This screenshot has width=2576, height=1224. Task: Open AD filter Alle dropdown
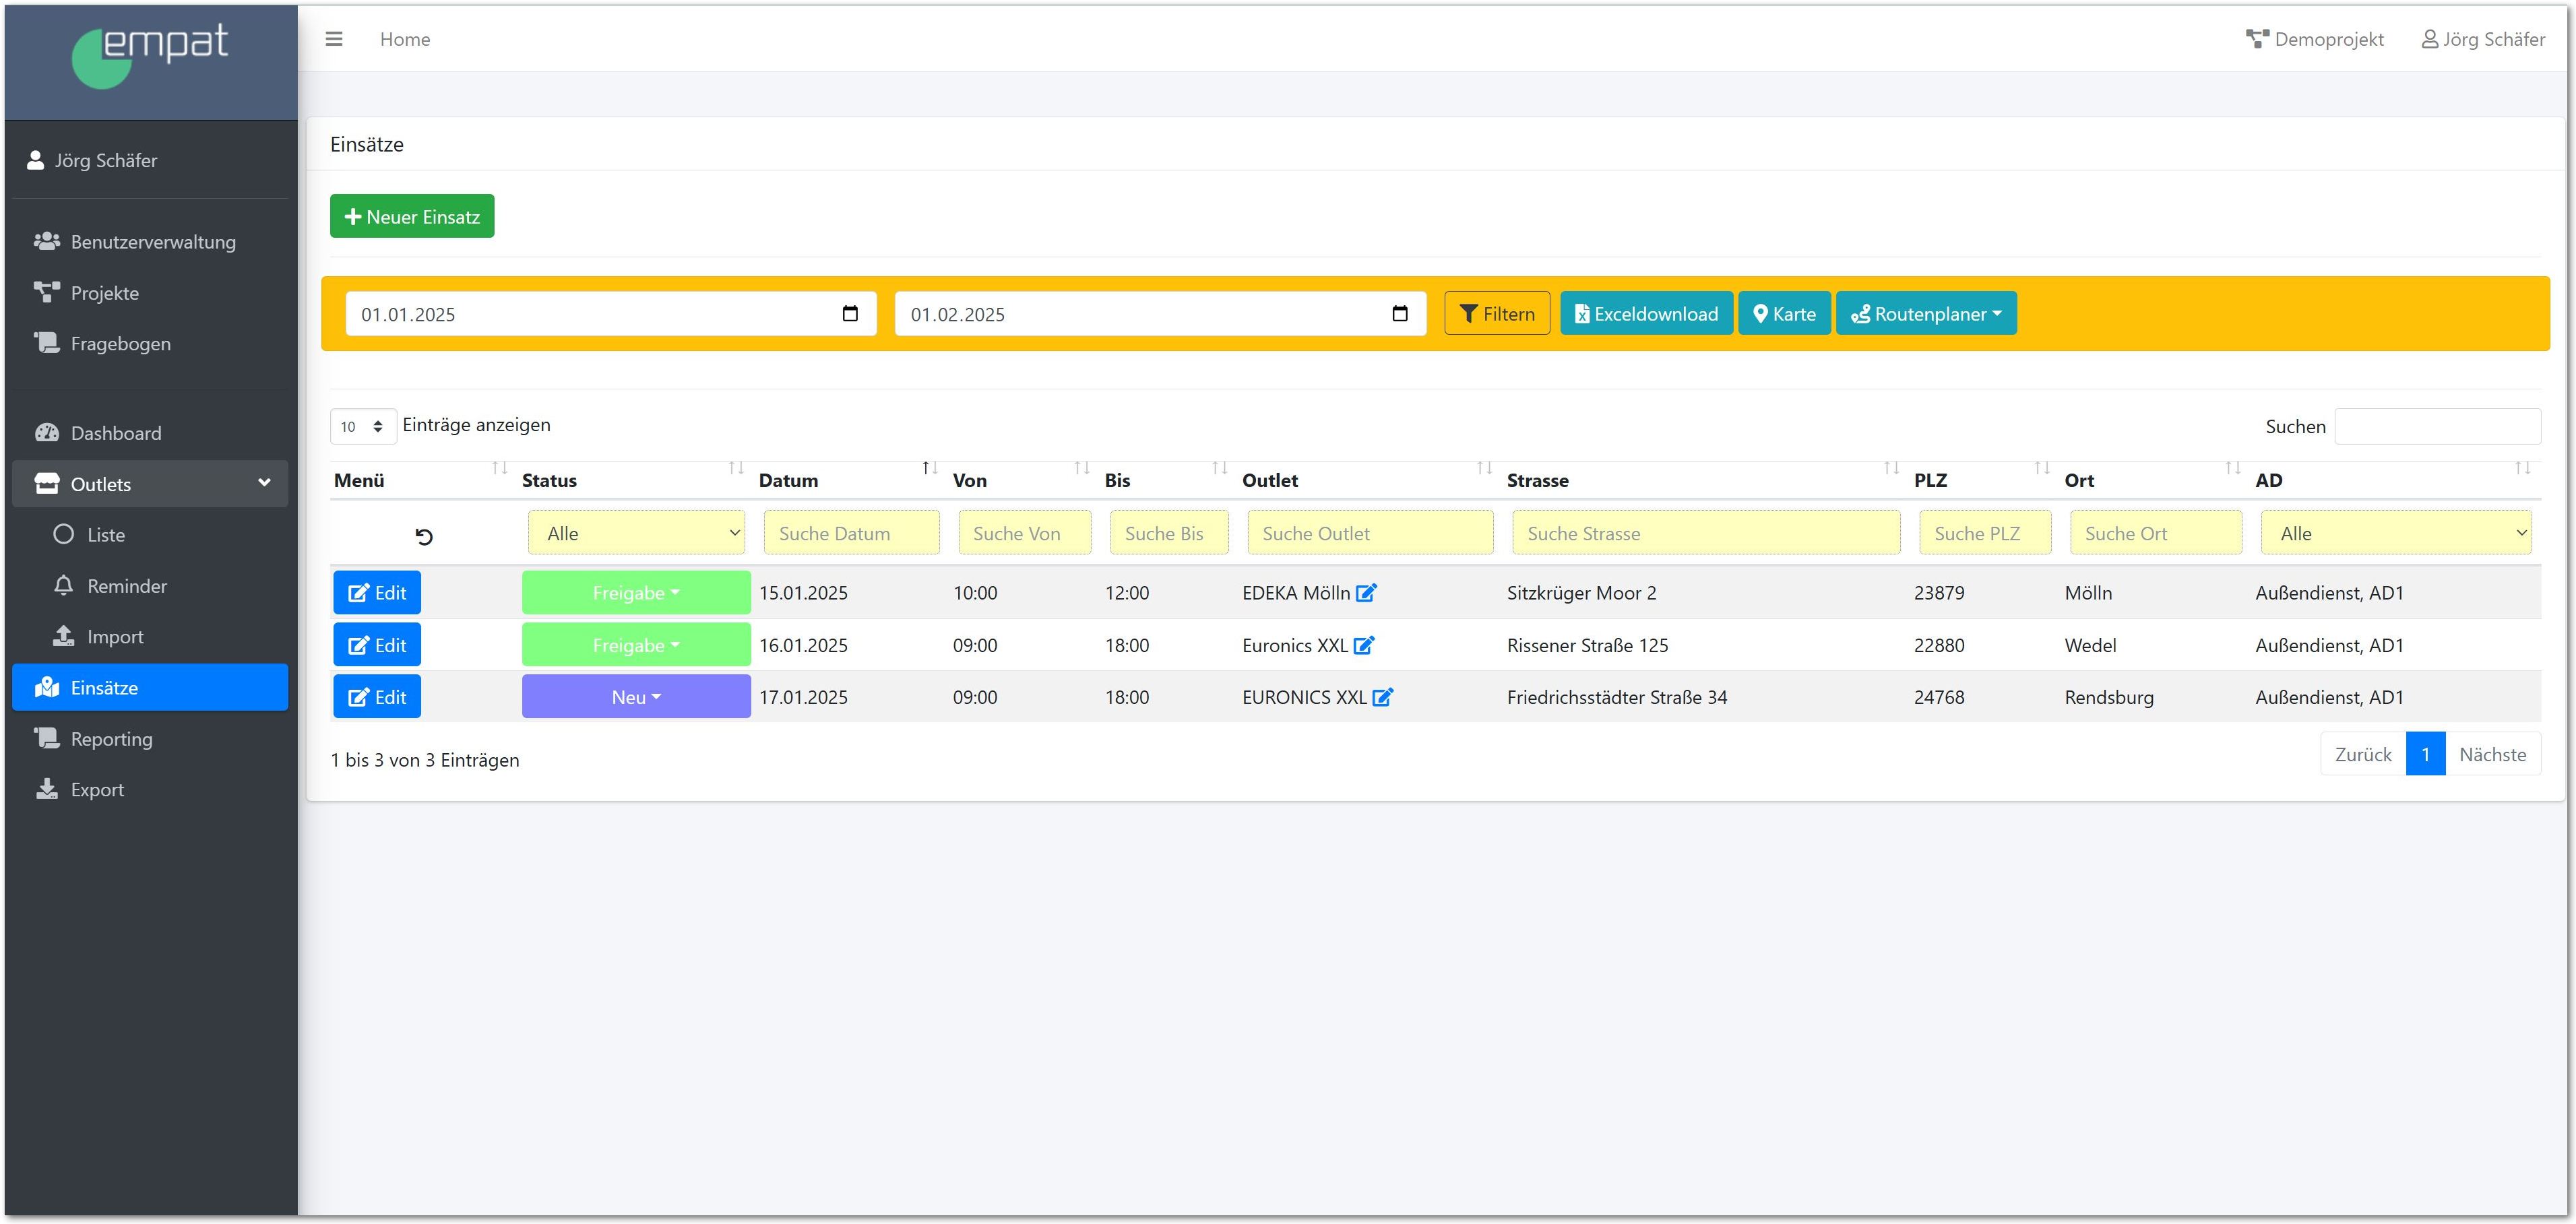pos(2395,533)
